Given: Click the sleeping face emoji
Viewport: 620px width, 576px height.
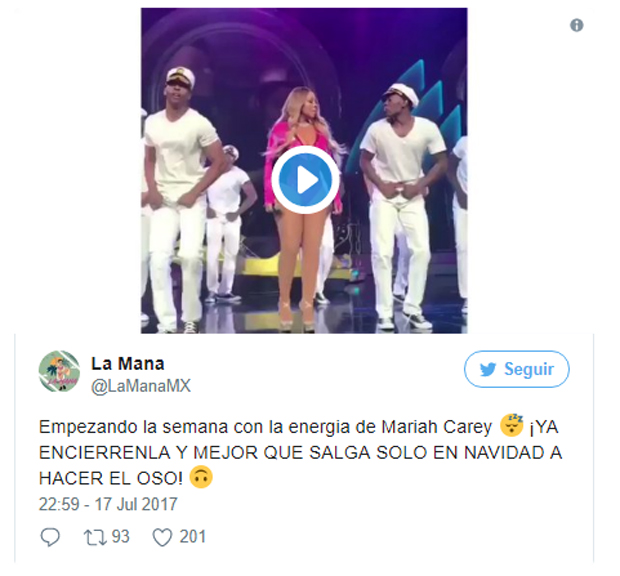Looking at the screenshot, I should [512, 425].
